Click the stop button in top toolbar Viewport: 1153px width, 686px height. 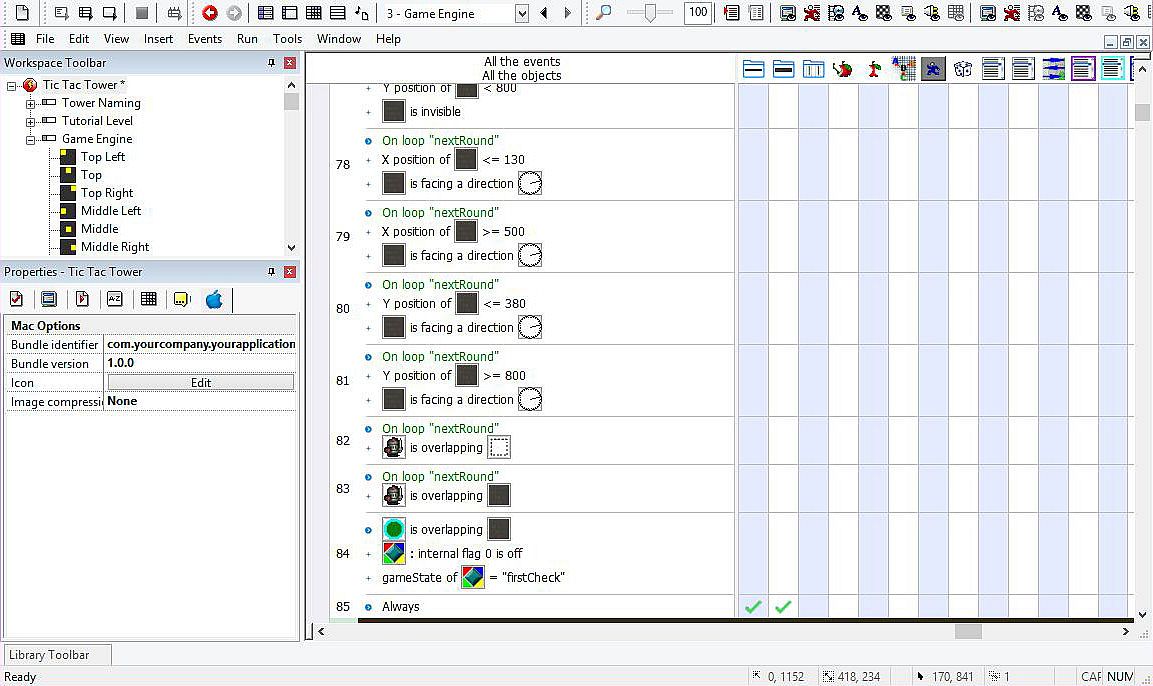pos(142,13)
